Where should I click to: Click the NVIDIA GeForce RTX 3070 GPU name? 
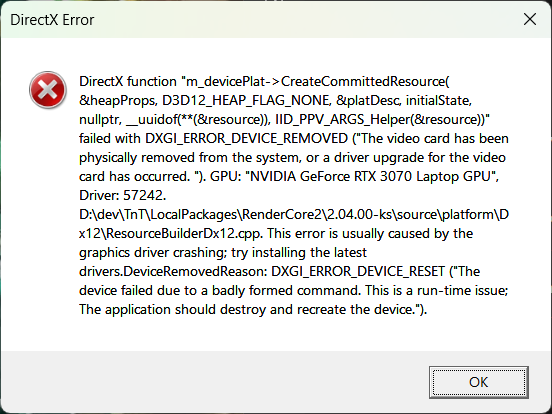point(371,176)
